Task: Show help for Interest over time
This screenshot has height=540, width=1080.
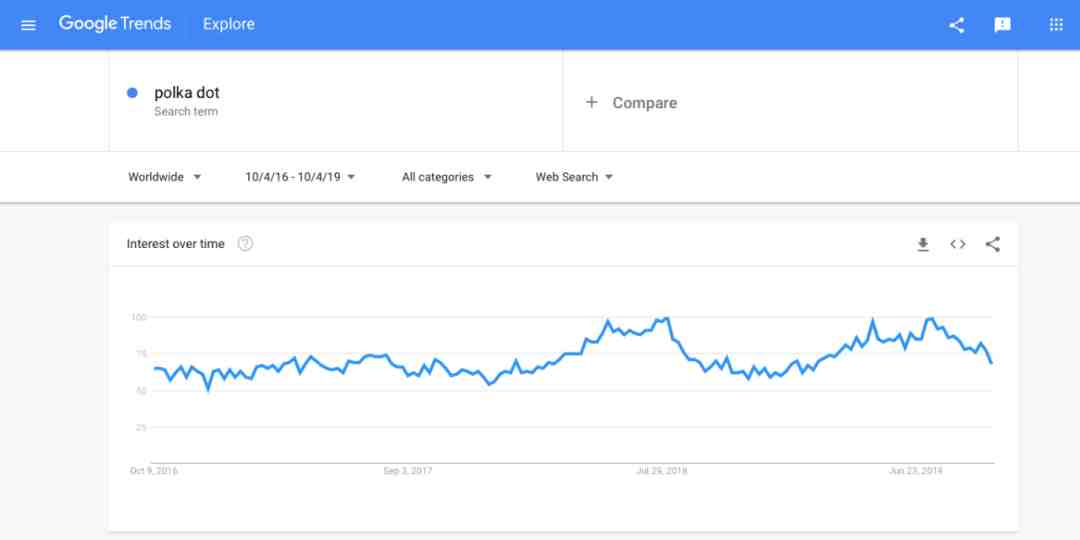Action: 245,244
